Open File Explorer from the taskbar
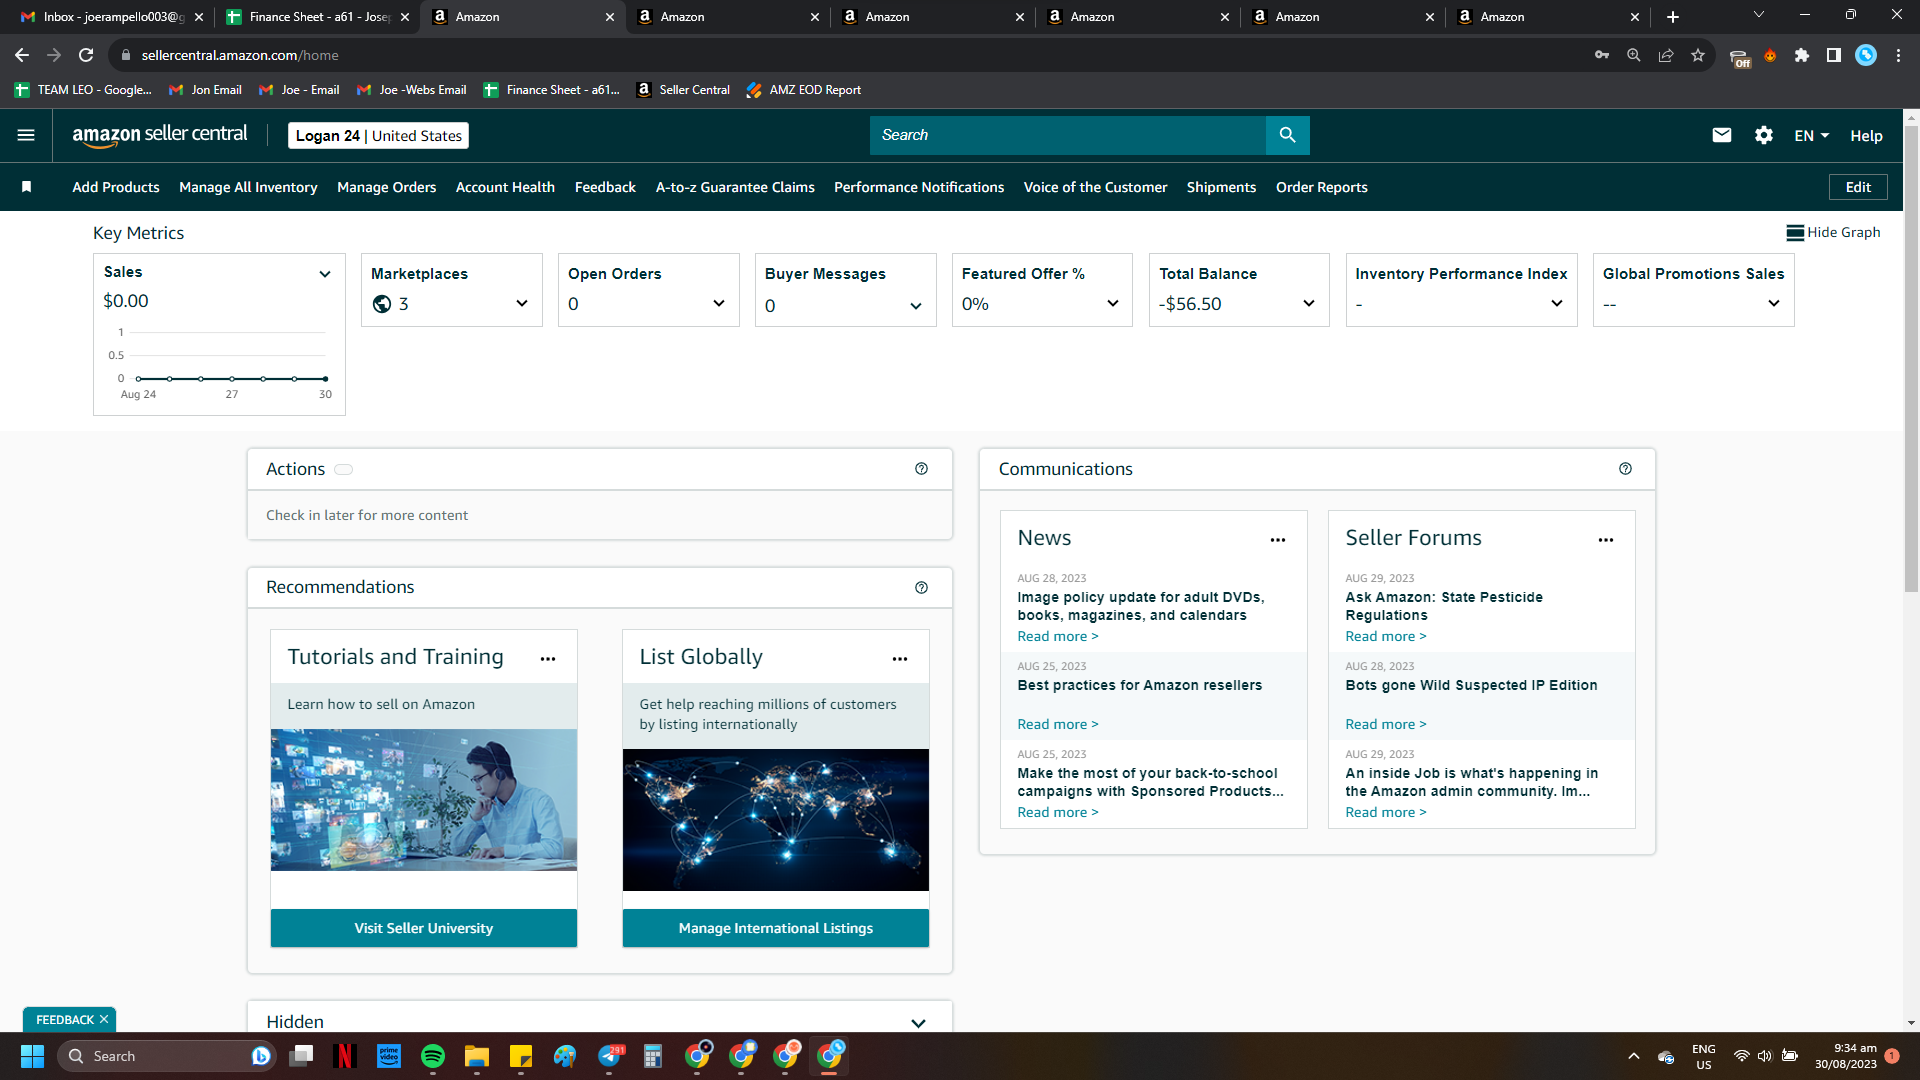The image size is (1920, 1080). (477, 1056)
